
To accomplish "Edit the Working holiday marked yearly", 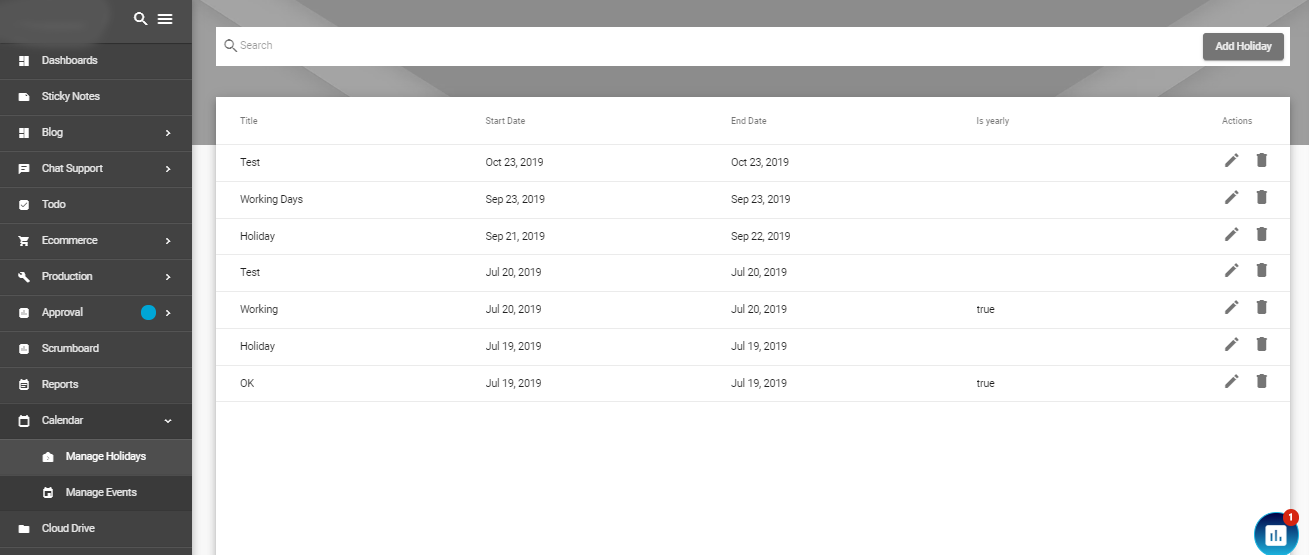I will (1231, 307).
